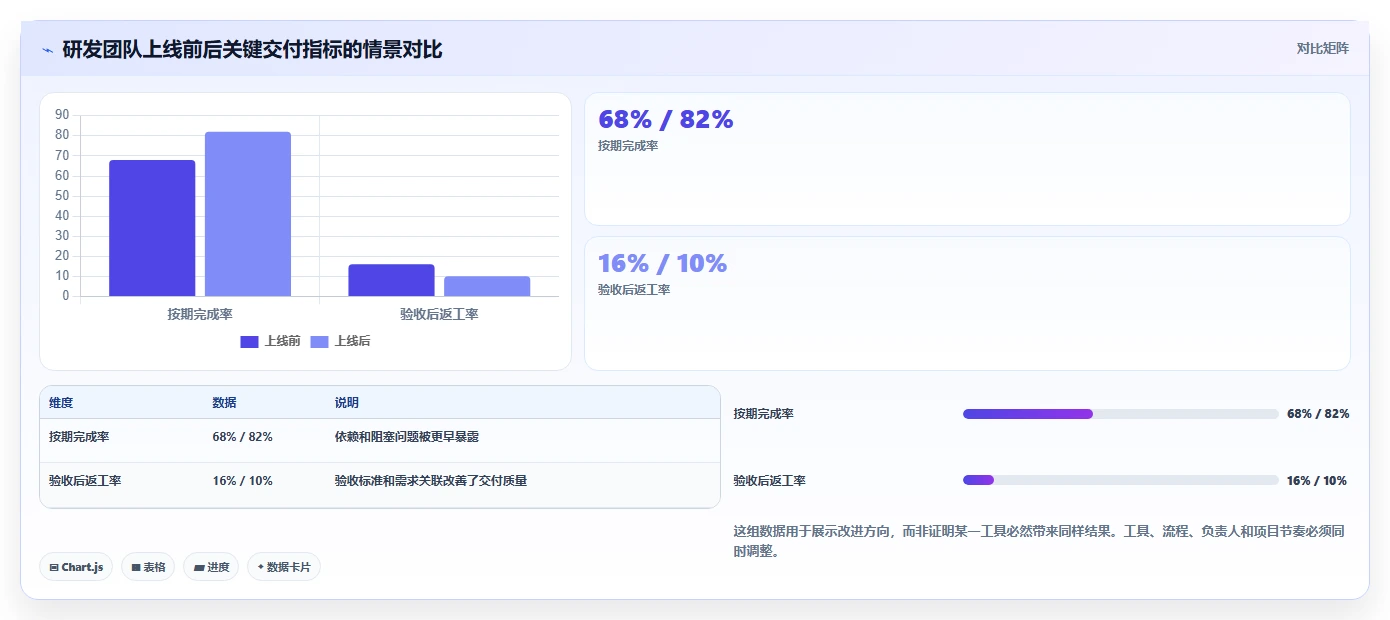
Task: Open the 68% / 82% data card
Action: point(967,159)
